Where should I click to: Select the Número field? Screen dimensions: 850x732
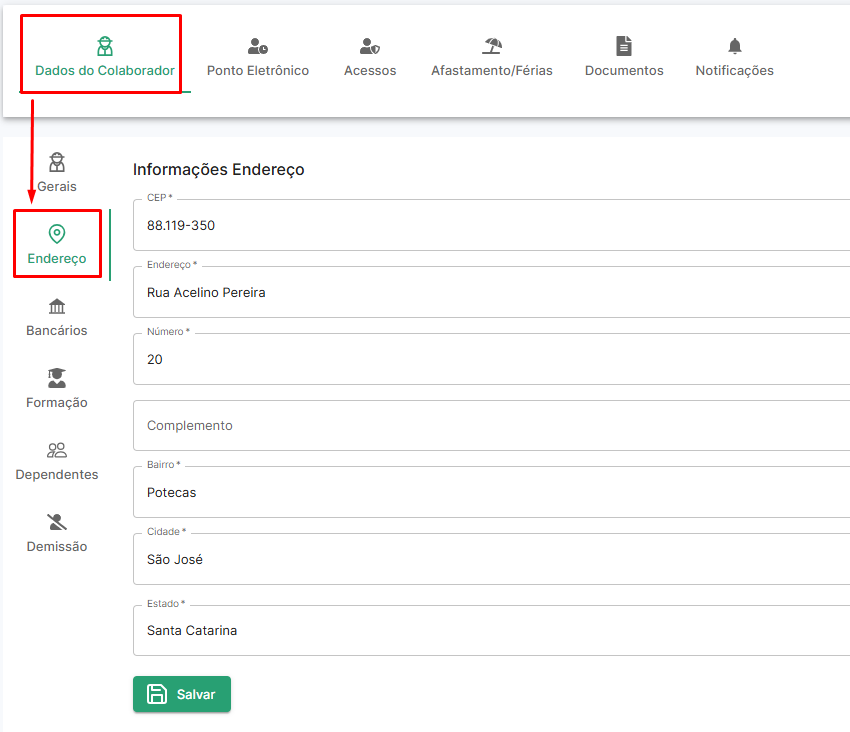[492, 359]
